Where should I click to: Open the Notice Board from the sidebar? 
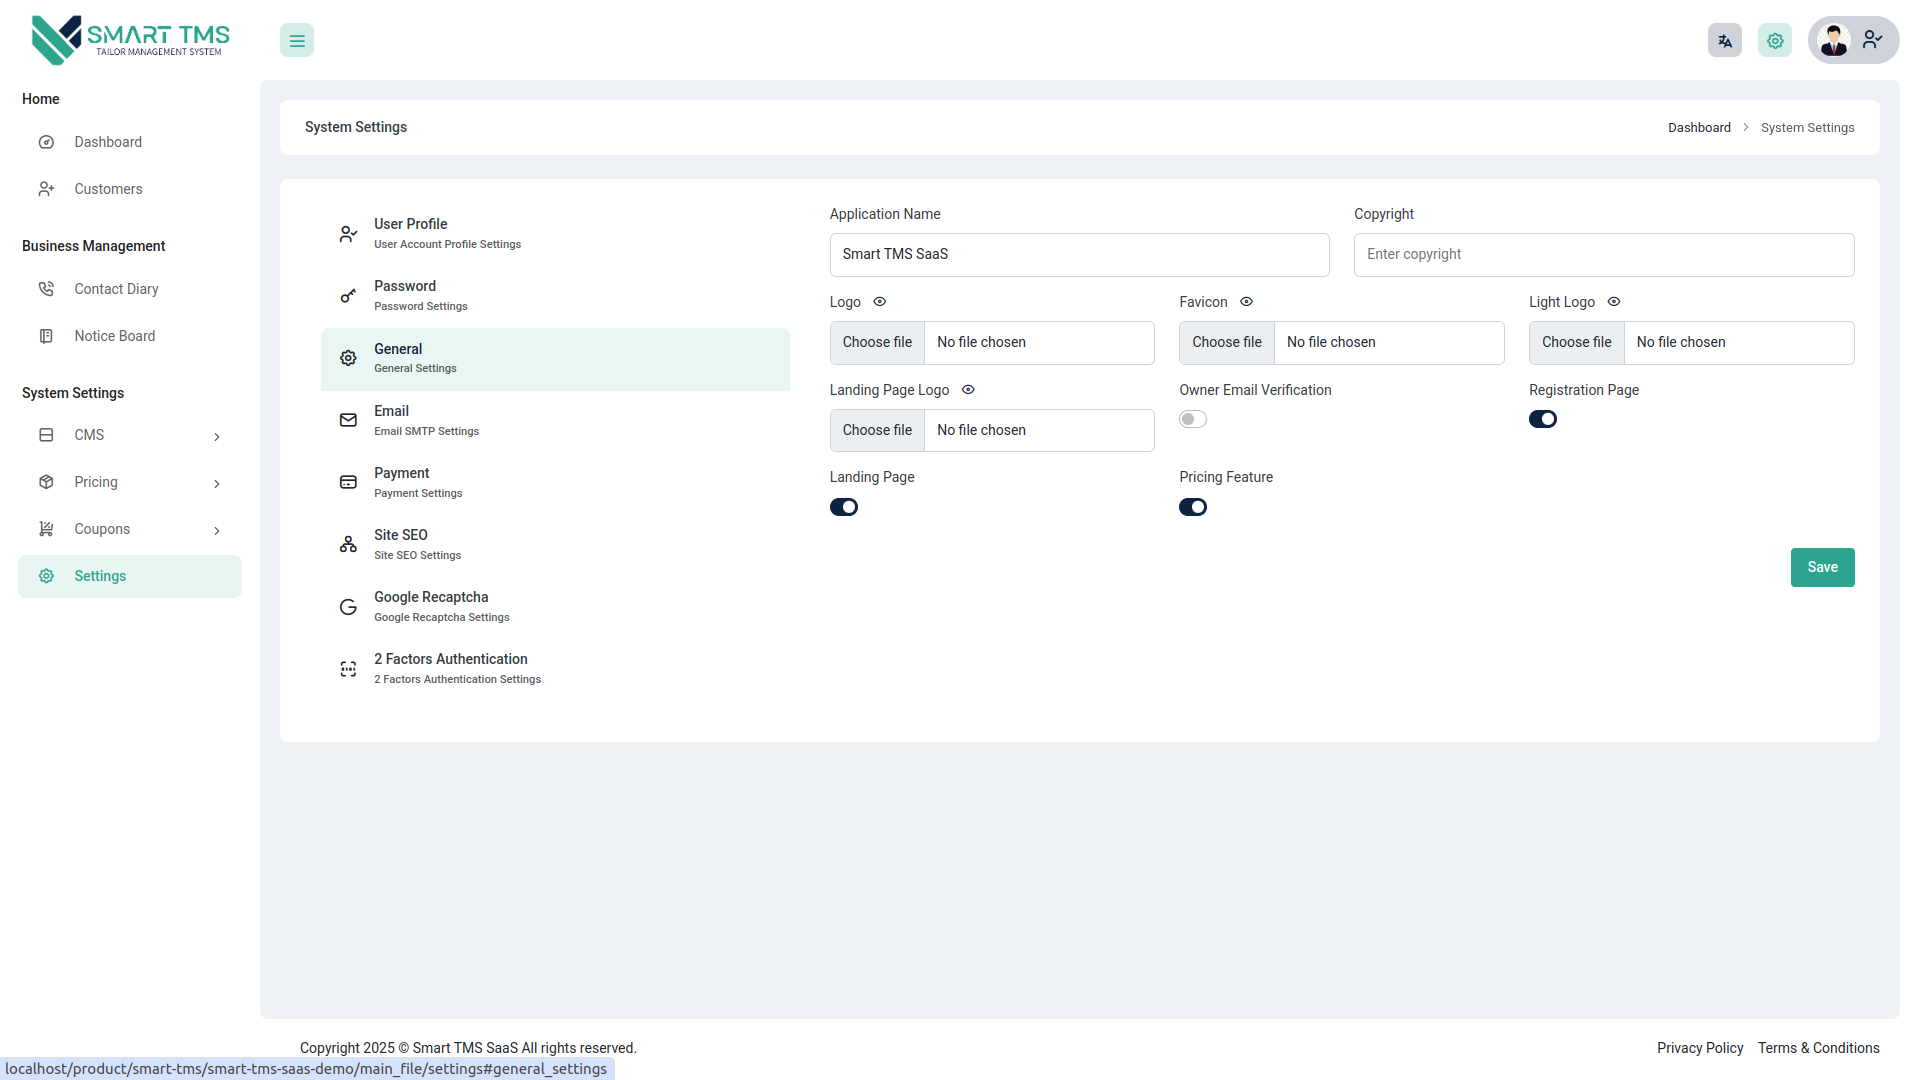pos(115,336)
